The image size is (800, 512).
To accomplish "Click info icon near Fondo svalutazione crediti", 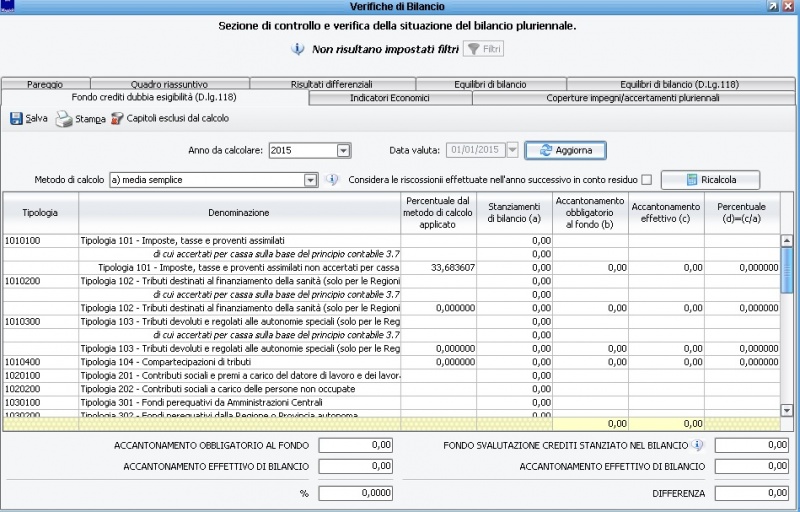I will point(698,445).
